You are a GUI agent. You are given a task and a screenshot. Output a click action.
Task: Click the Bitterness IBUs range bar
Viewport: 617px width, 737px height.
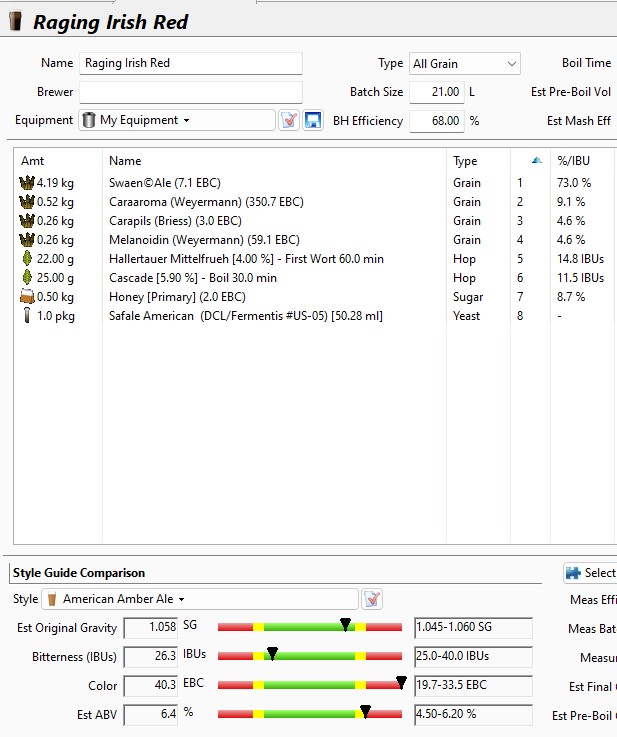point(309,657)
